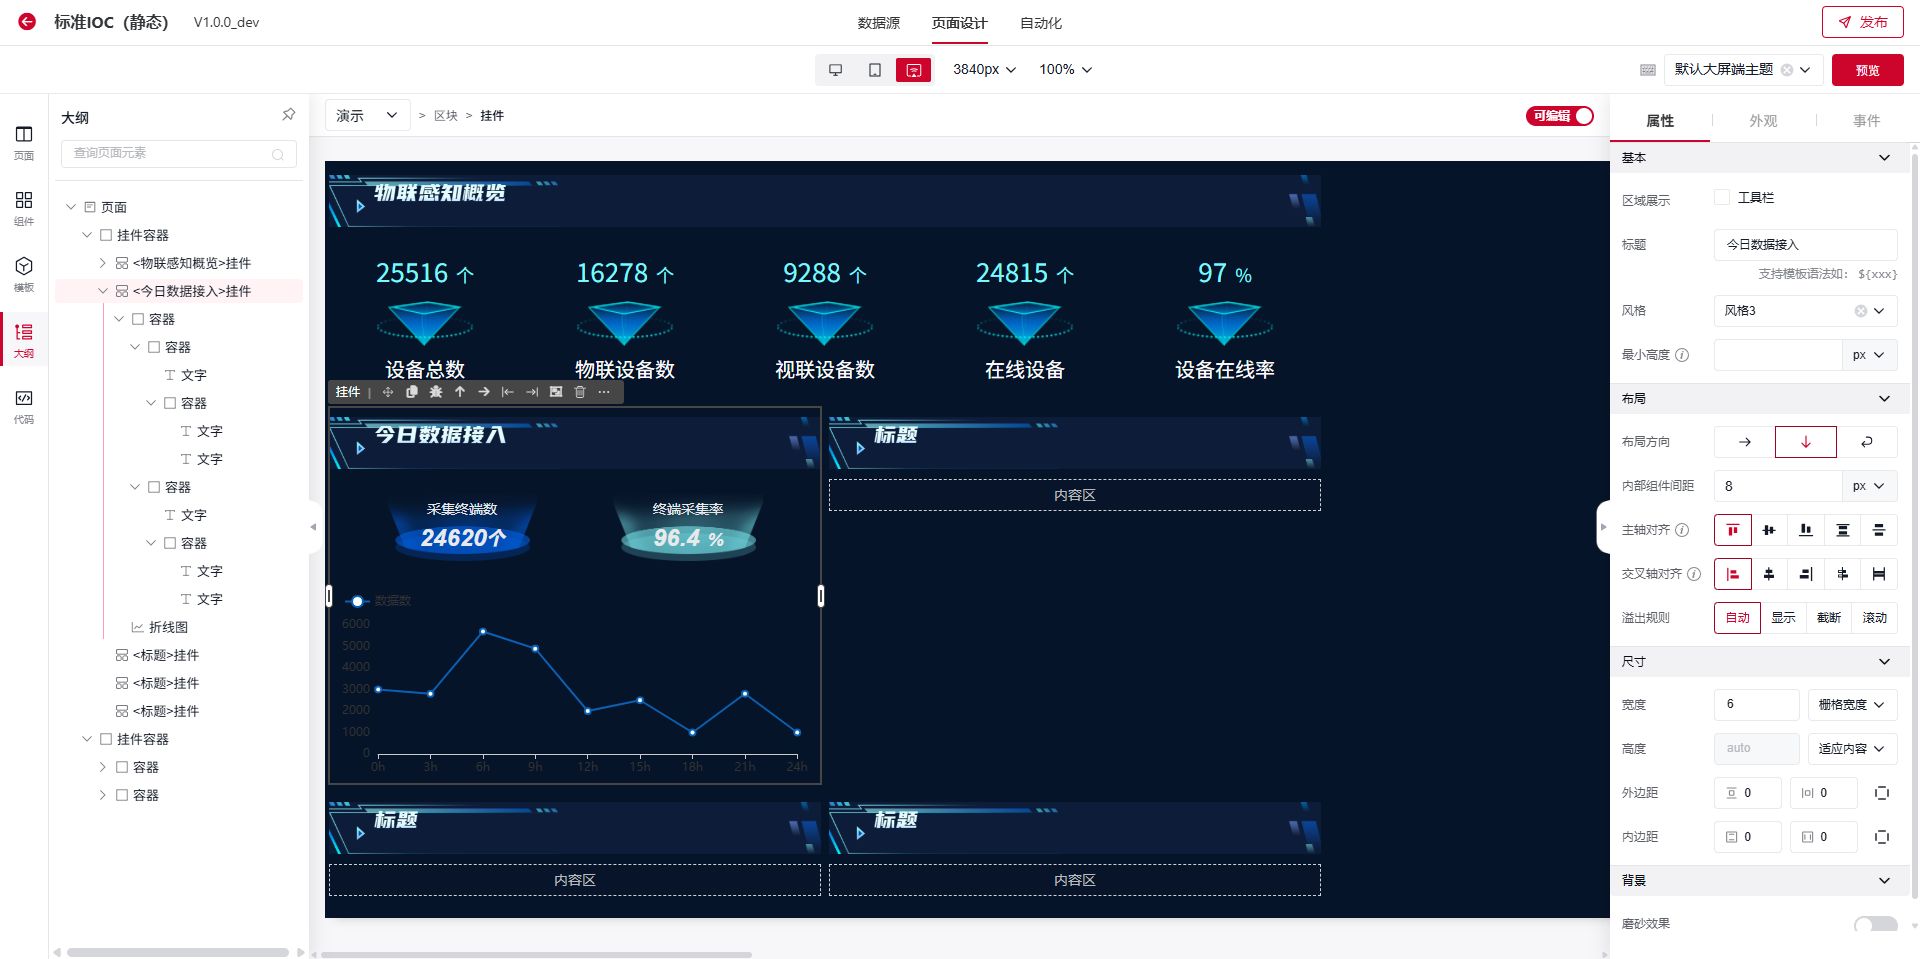Switch to the 外观 appearance tab
Viewport: 1920px width, 959px height.
[x=1763, y=121]
